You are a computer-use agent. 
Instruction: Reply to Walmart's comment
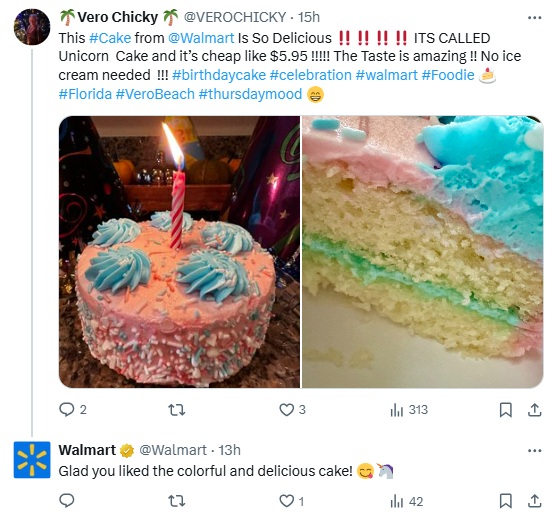tap(66, 501)
